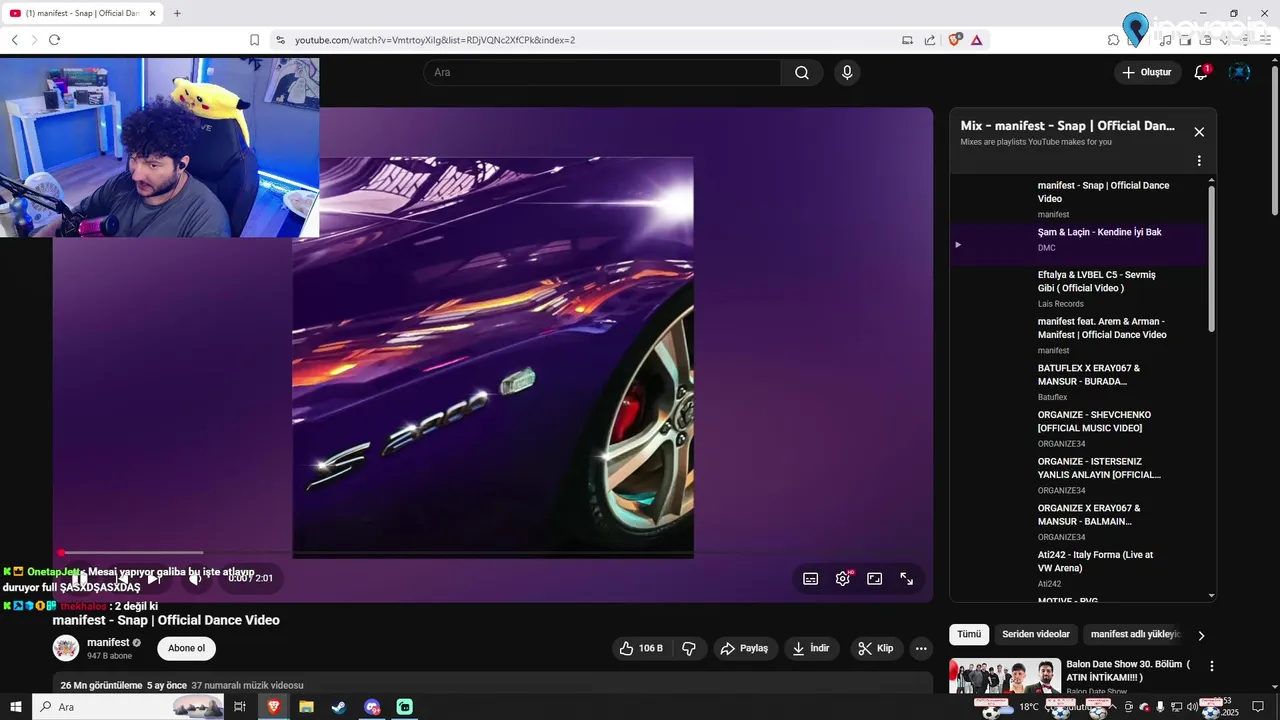The width and height of the screenshot is (1280, 720).
Task: Open Discord from the taskbar
Action: coord(372,707)
